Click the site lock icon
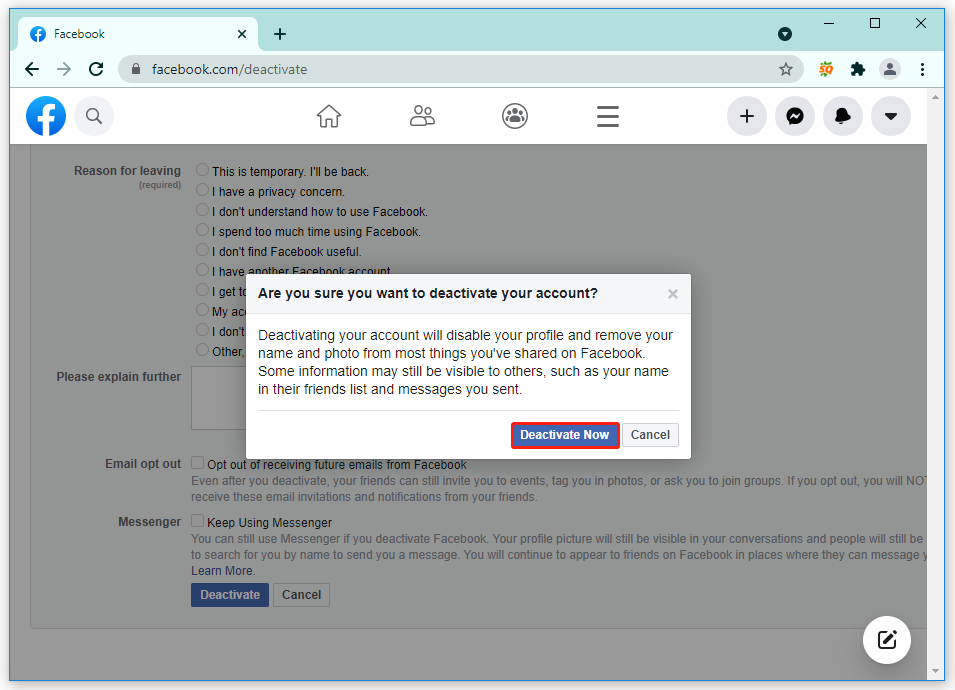955x690 pixels. pyautogui.click(x=136, y=69)
